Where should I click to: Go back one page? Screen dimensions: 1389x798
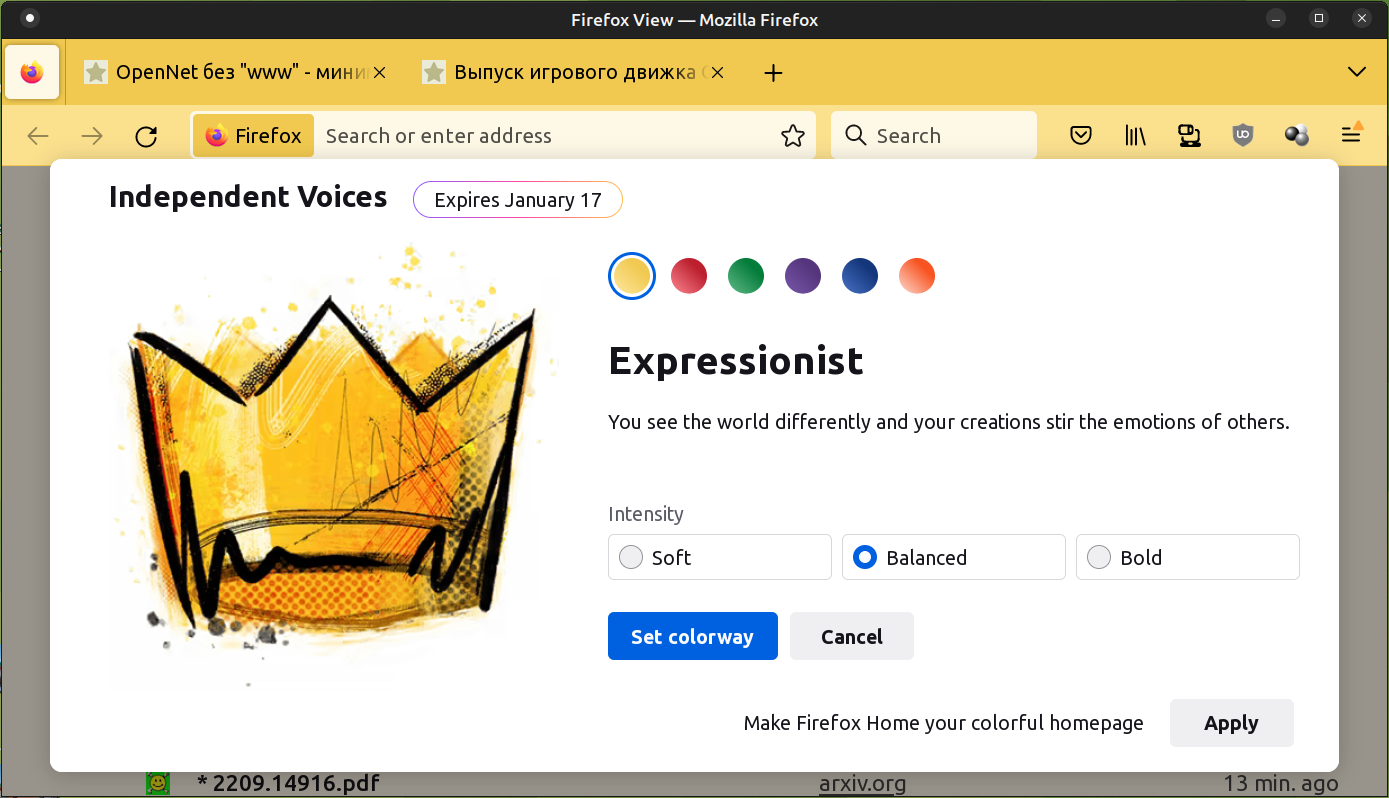tap(38, 136)
